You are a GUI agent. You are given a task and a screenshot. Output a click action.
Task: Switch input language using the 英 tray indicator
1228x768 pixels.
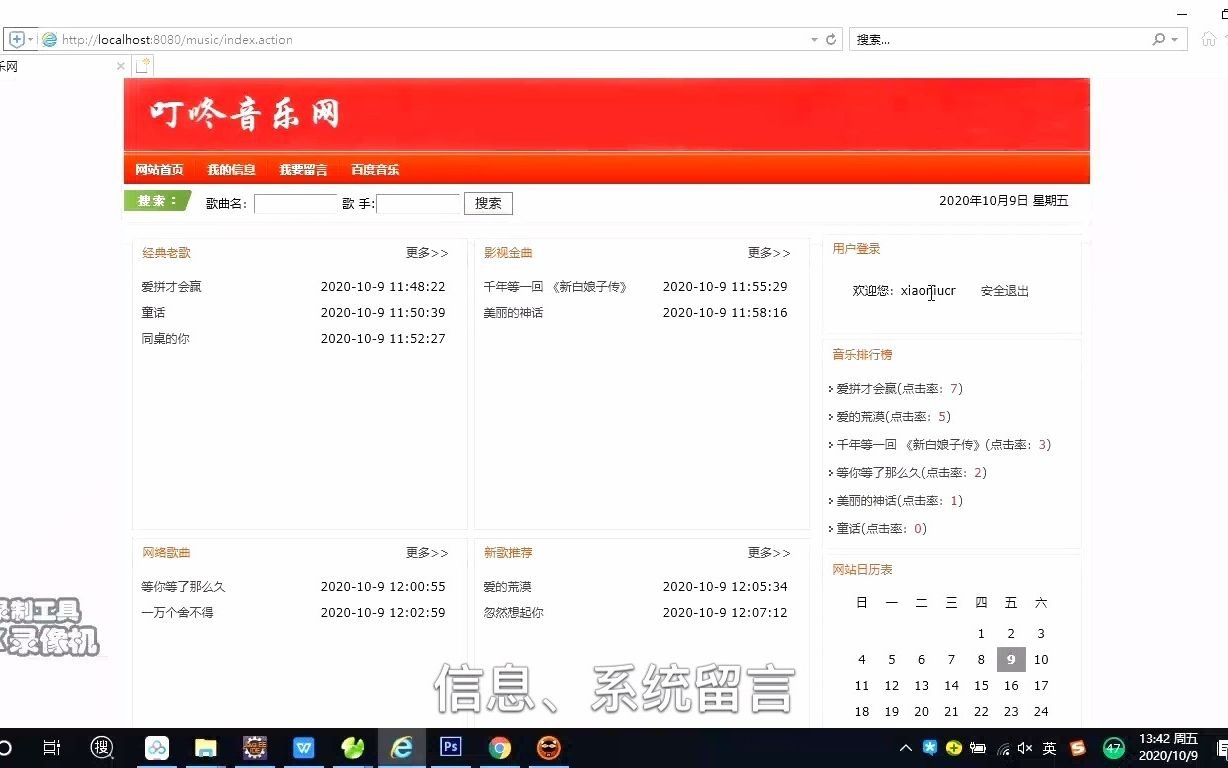1048,747
